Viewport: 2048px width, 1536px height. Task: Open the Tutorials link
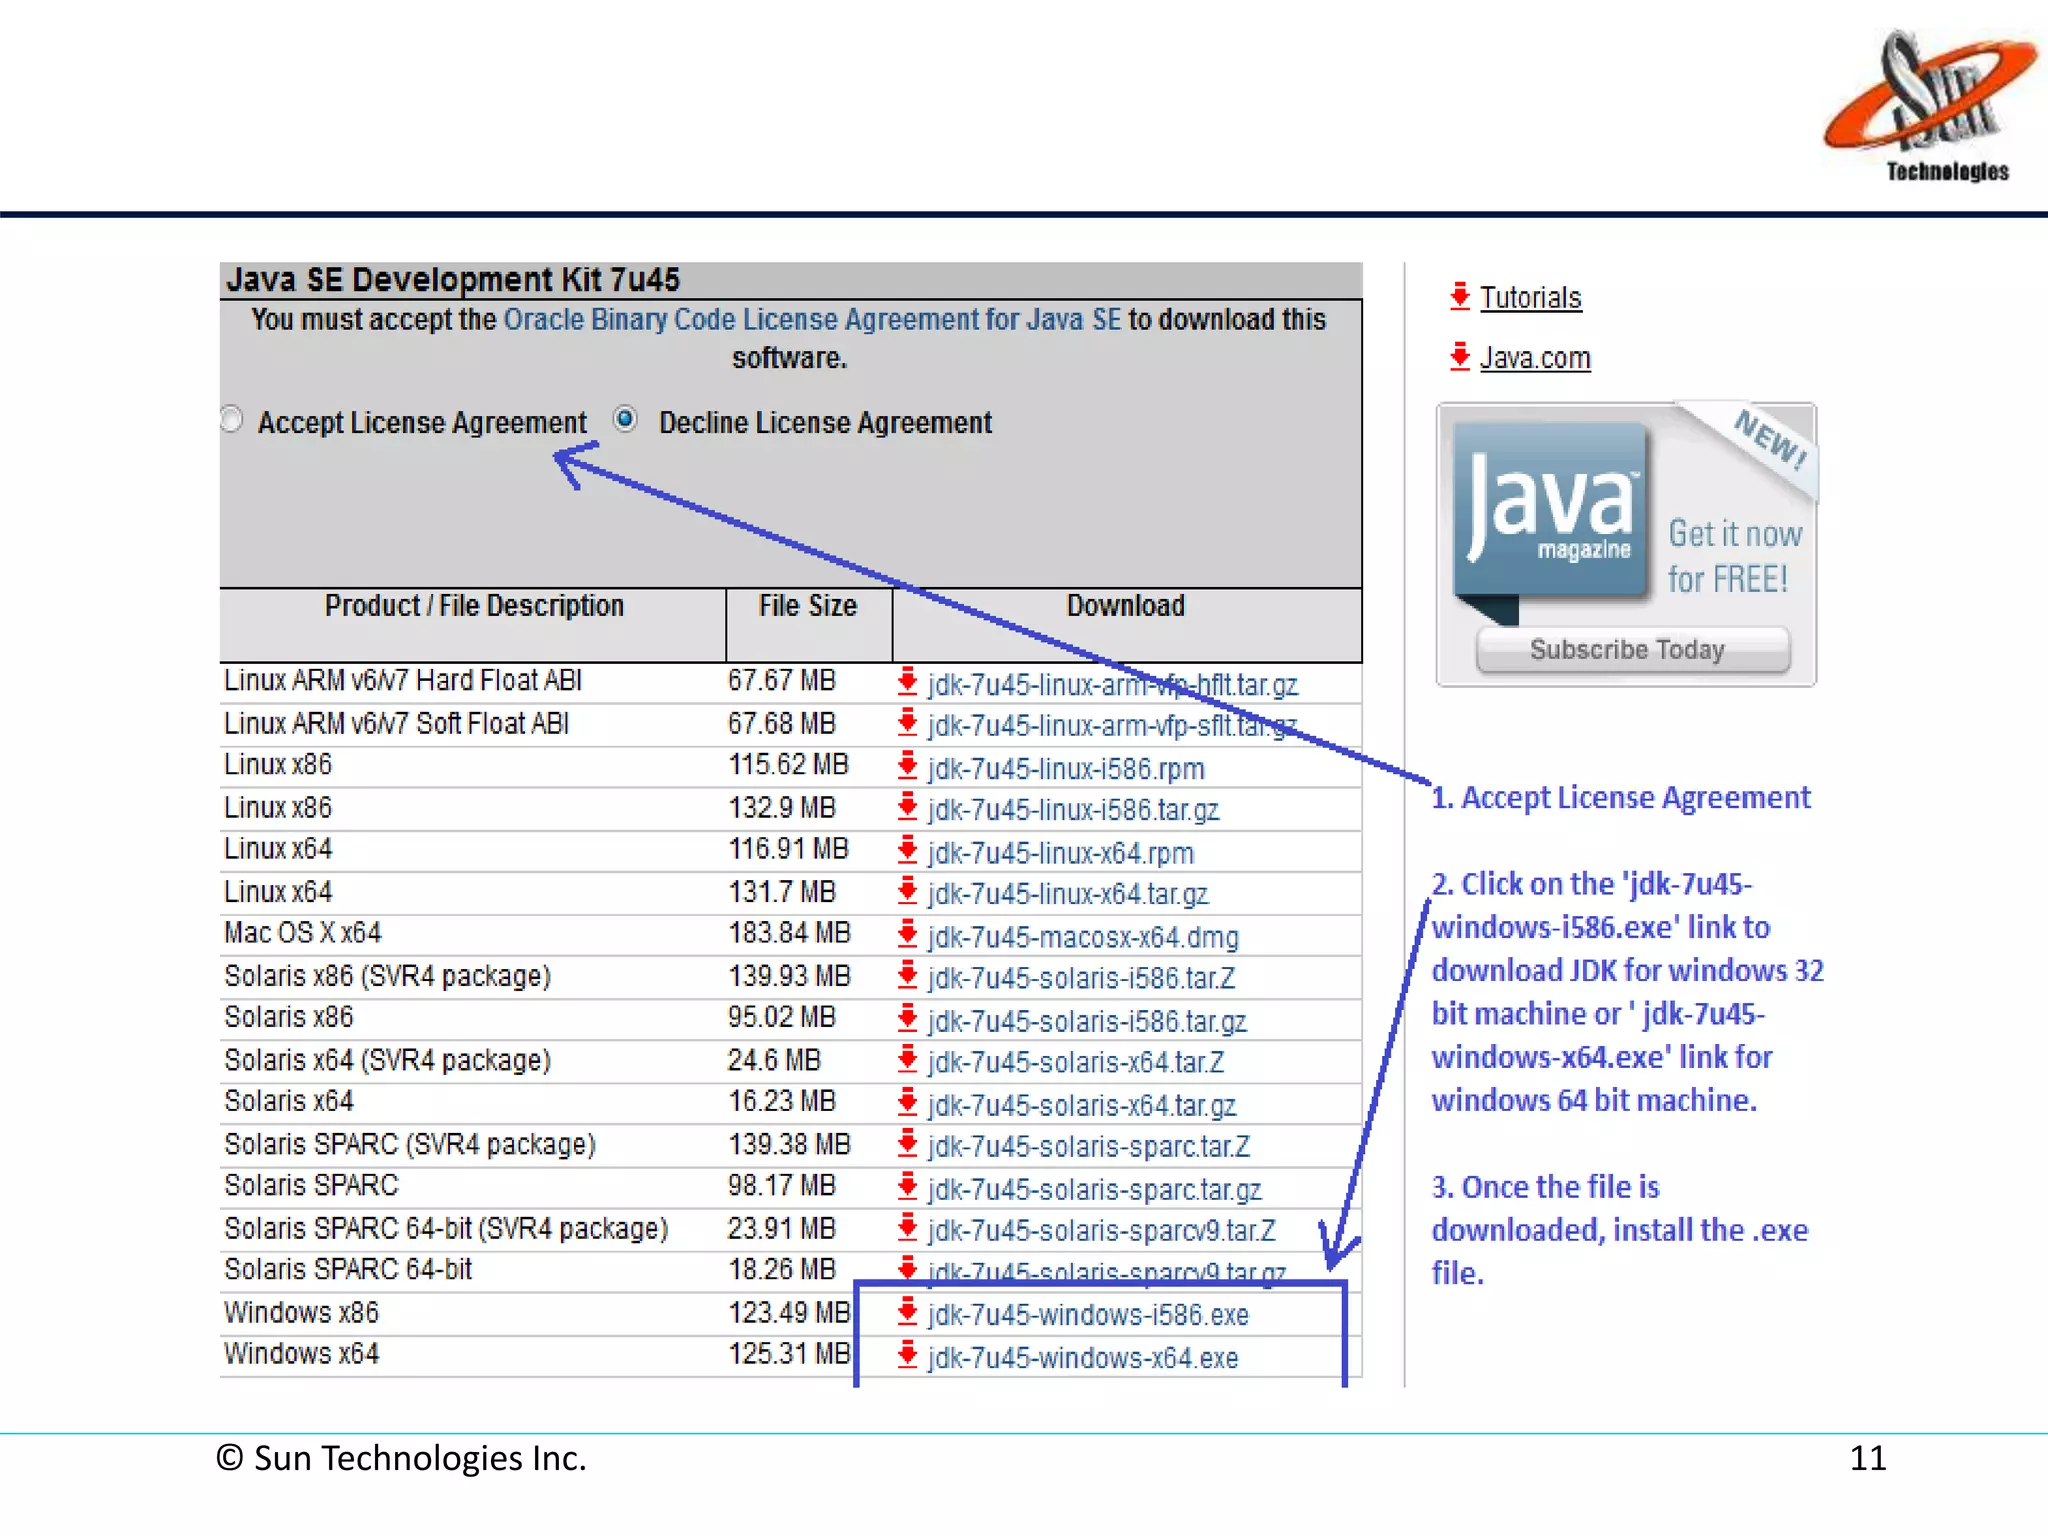point(1530,298)
